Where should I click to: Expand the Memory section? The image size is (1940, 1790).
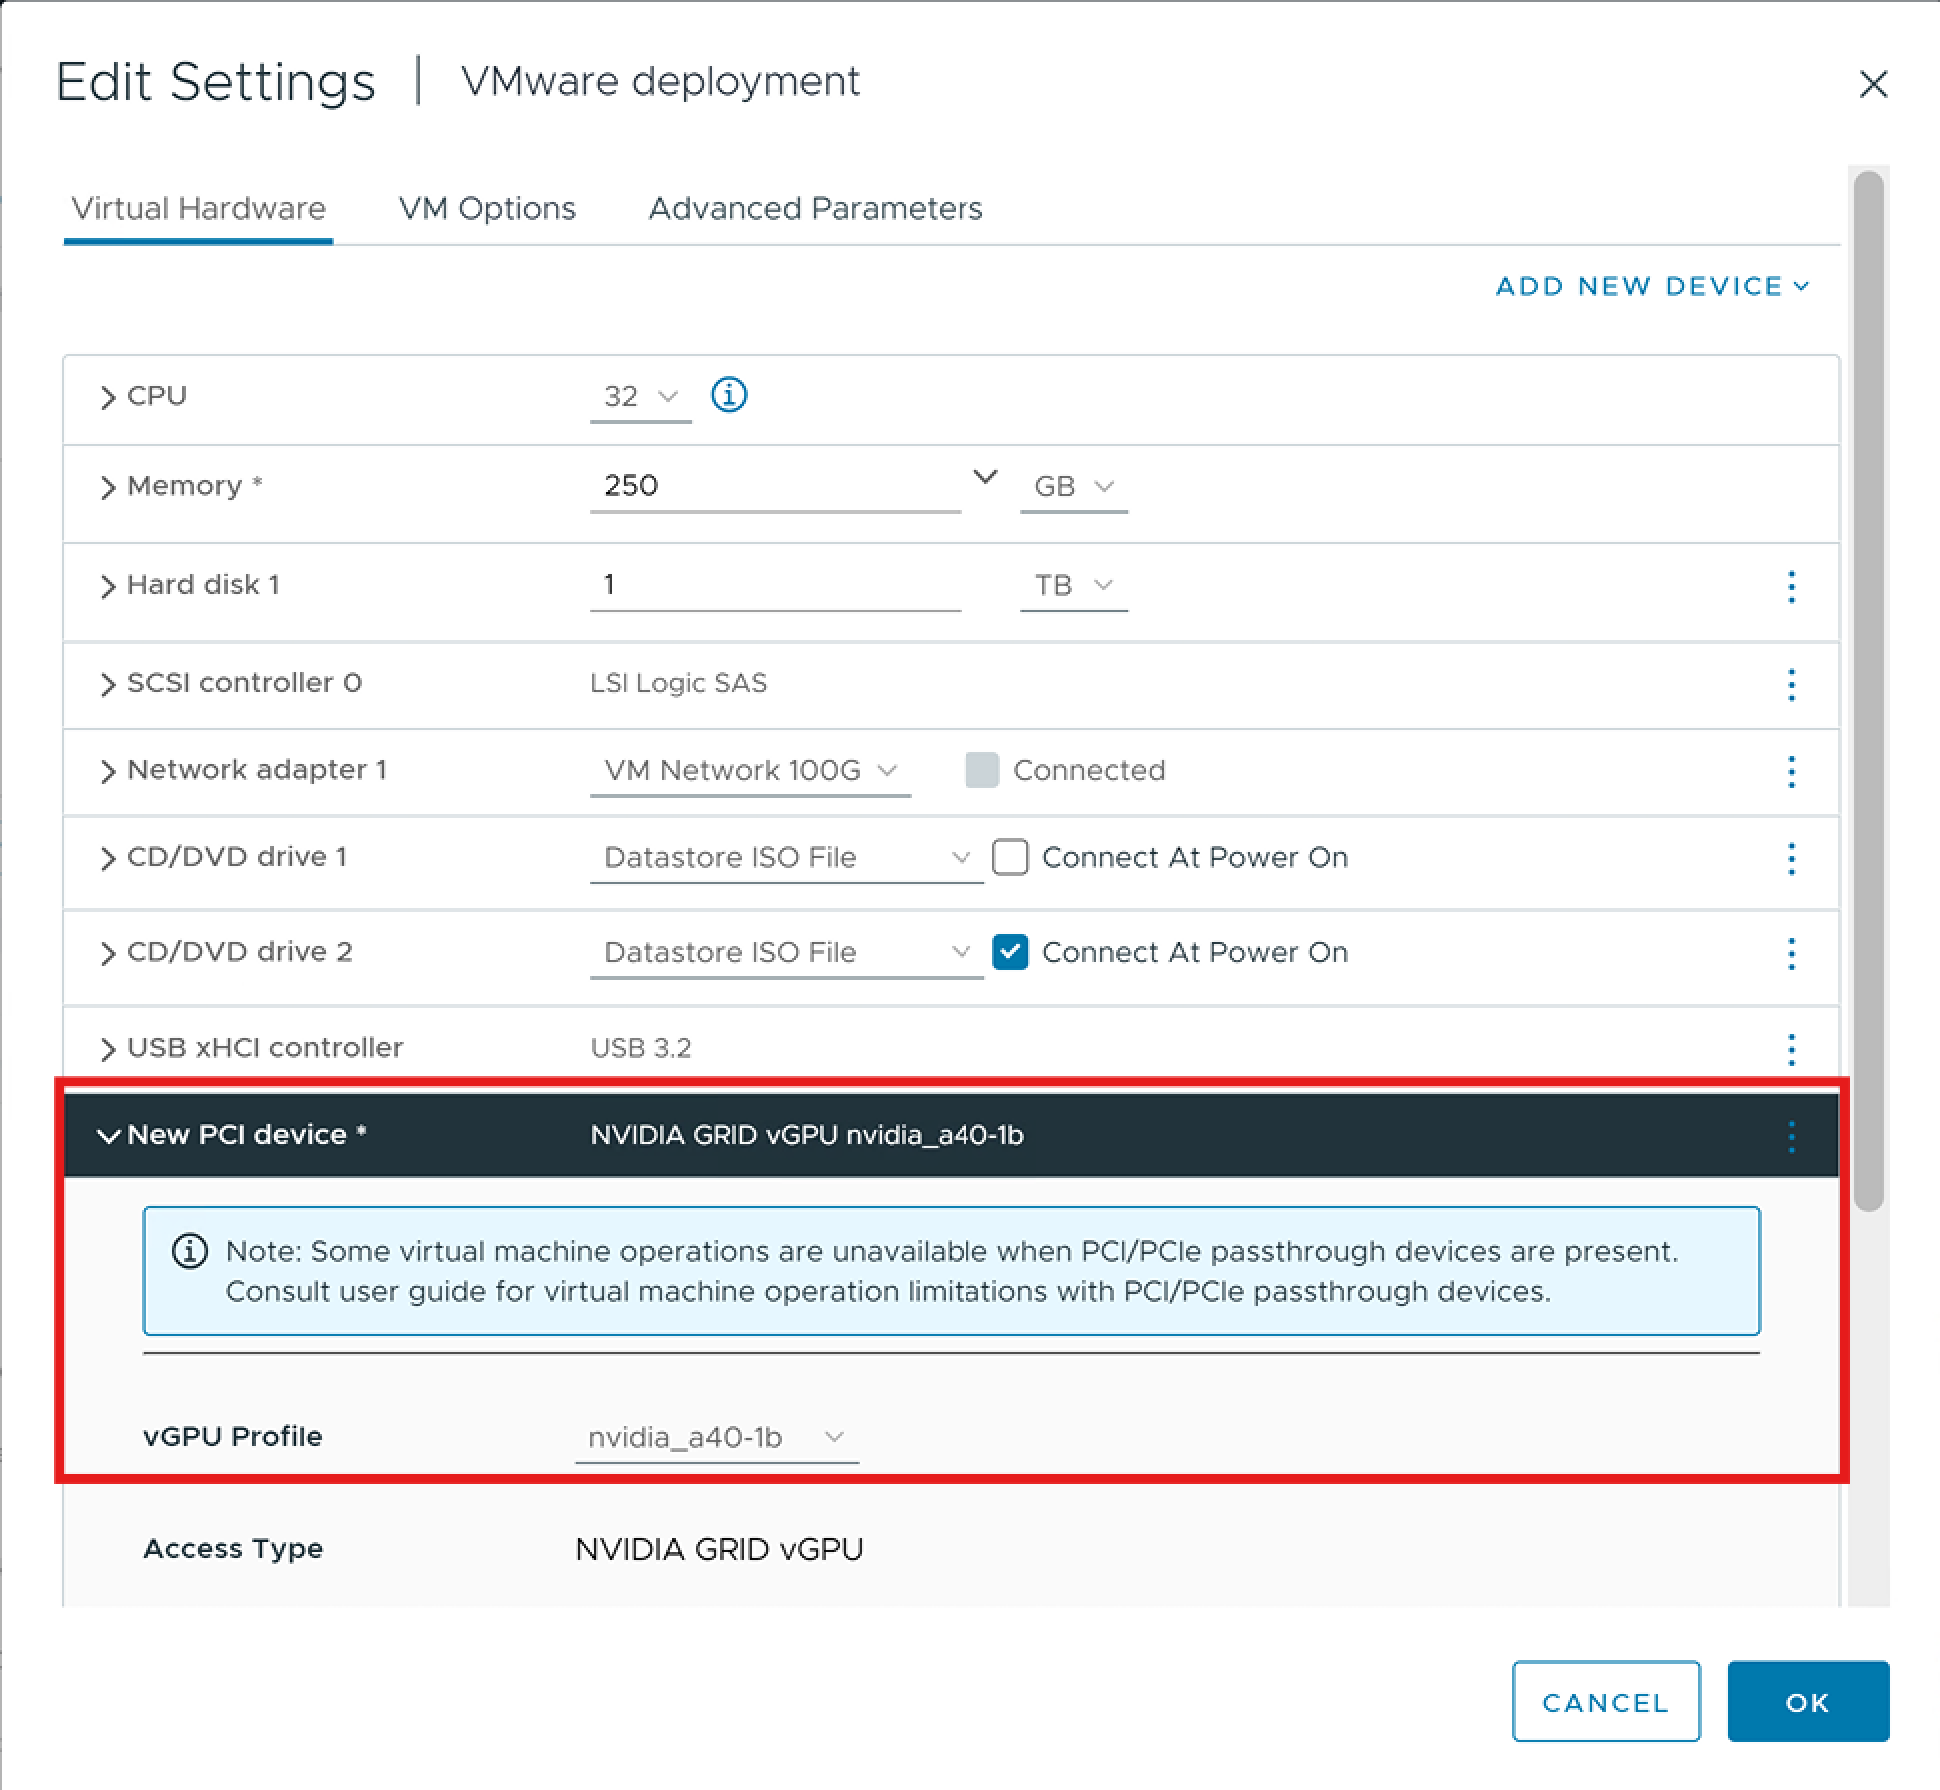point(109,487)
